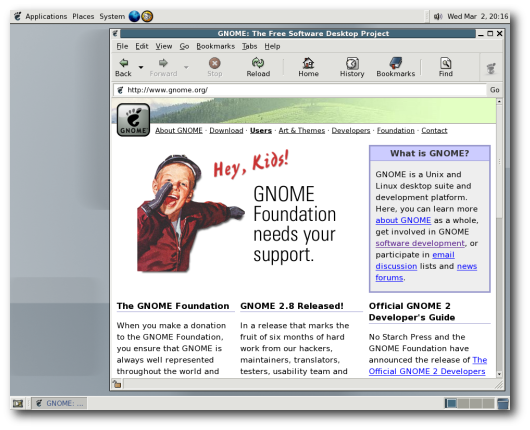Follow the Users navigation link
The height and width of the screenshot is (430, 530).
261,130
